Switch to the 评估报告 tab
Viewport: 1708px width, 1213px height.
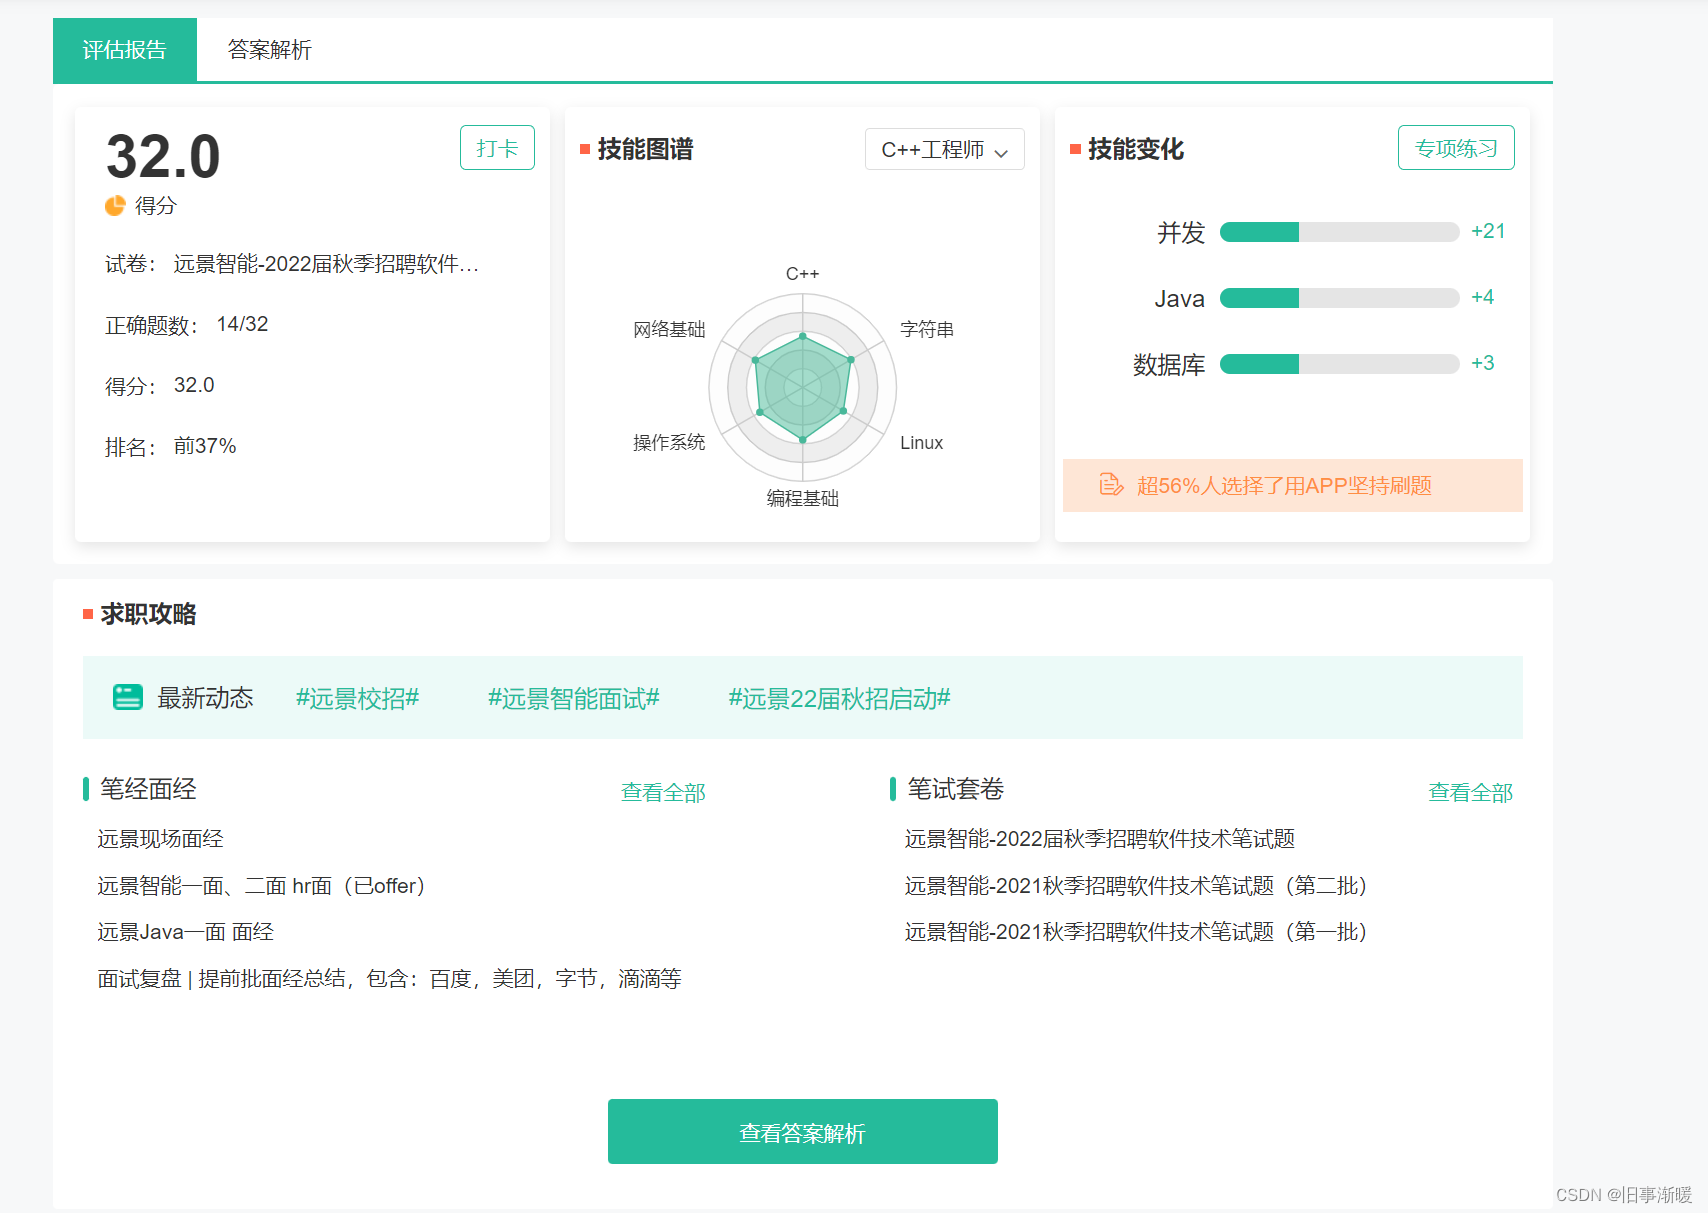[125, 50]
